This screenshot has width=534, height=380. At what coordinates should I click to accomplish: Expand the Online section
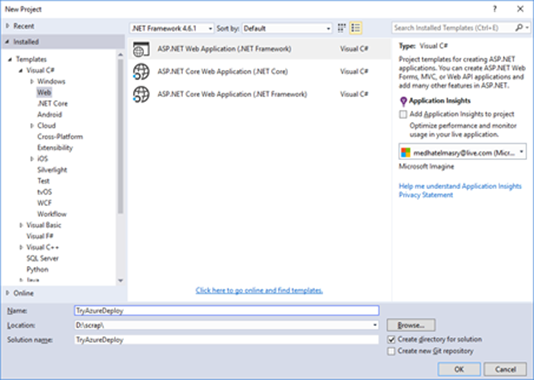(8, 293)
